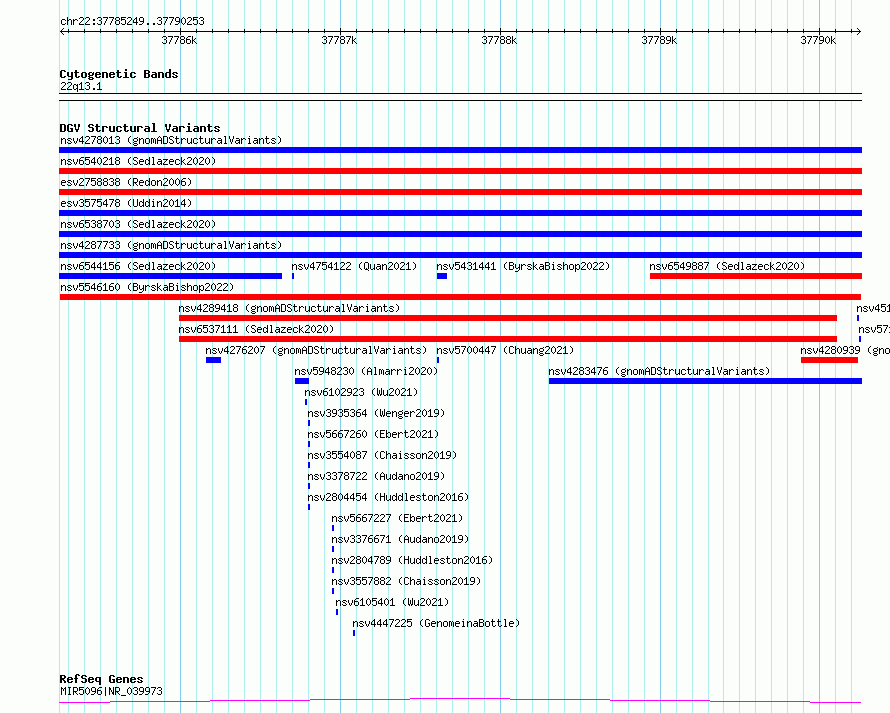The image size is (890, 713).
Task: Select the nsv5546160 ByrskaBishop2022 label
Action: click(147, 287)
